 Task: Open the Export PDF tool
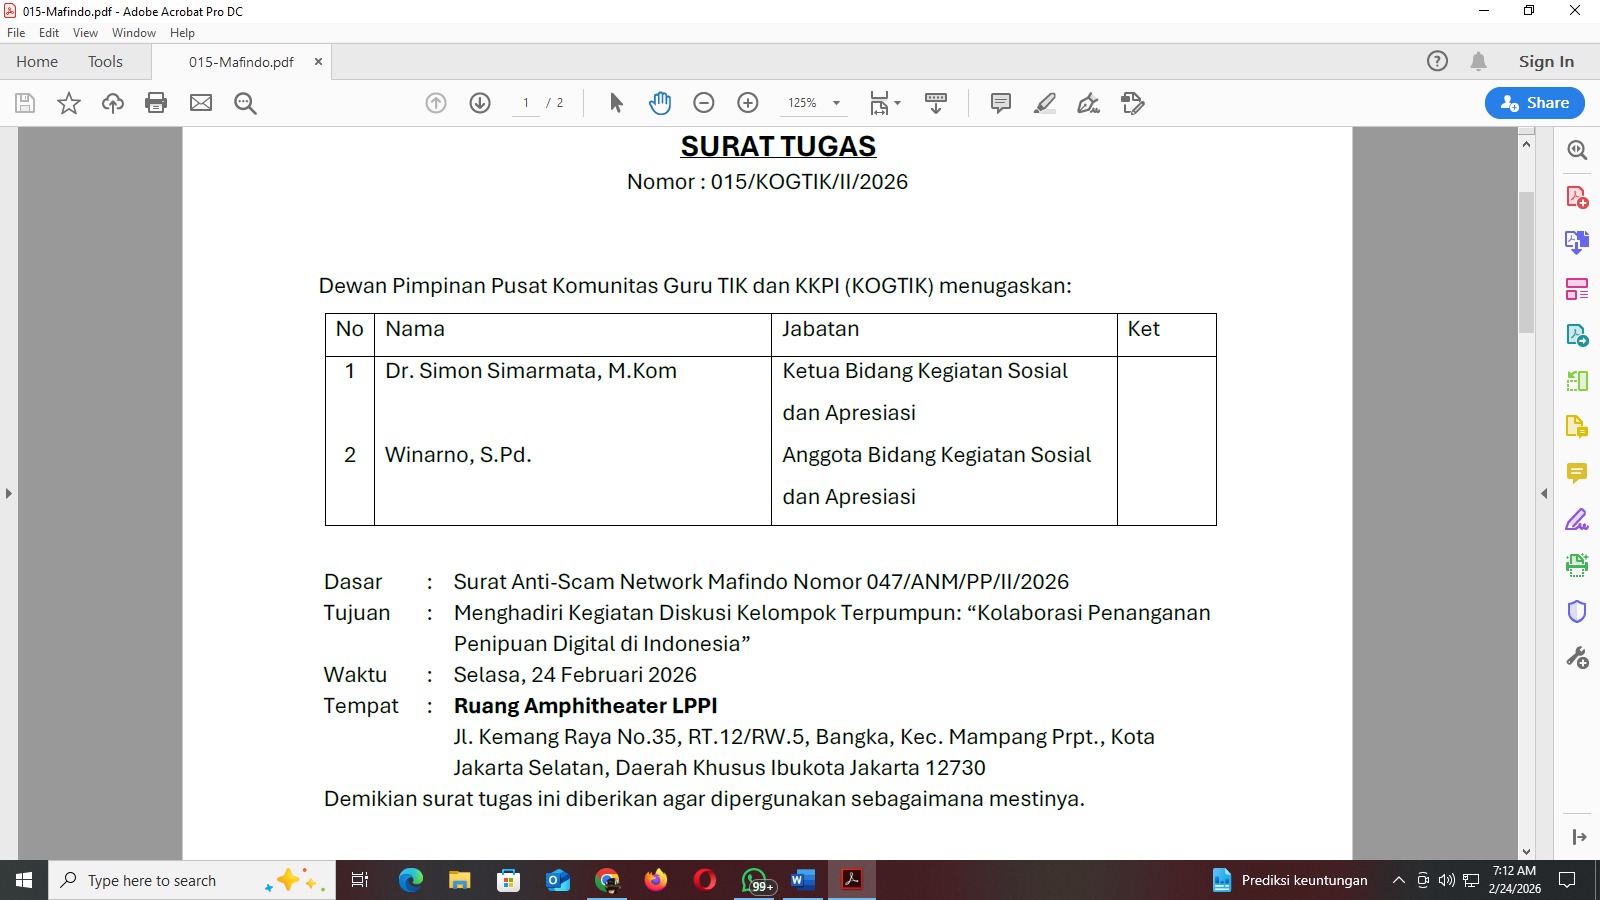[x=1578, y=243]
